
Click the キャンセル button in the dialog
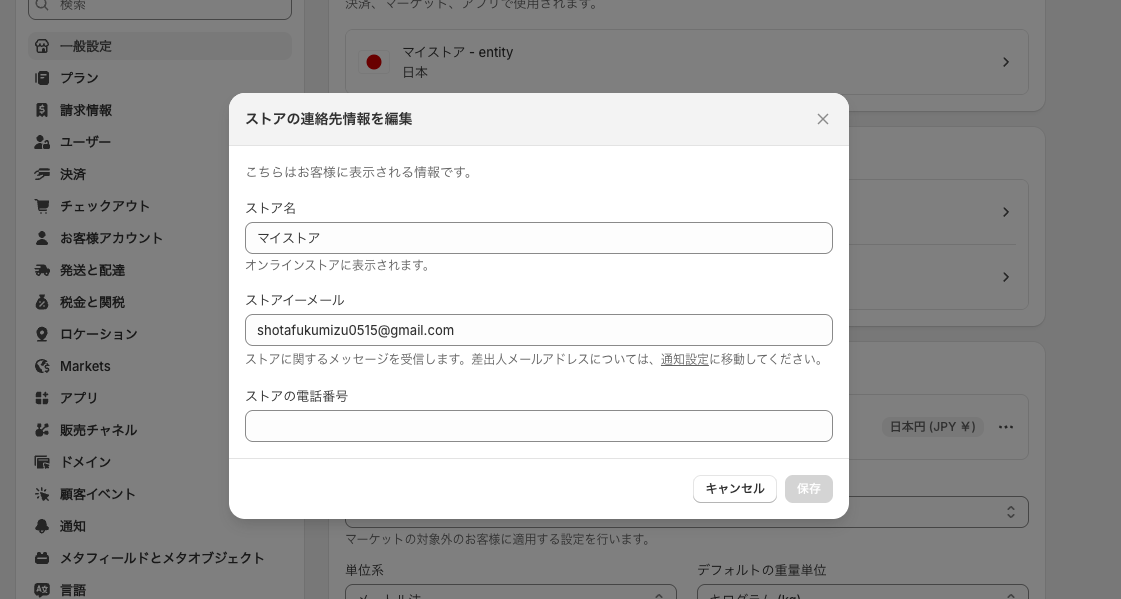735,489
